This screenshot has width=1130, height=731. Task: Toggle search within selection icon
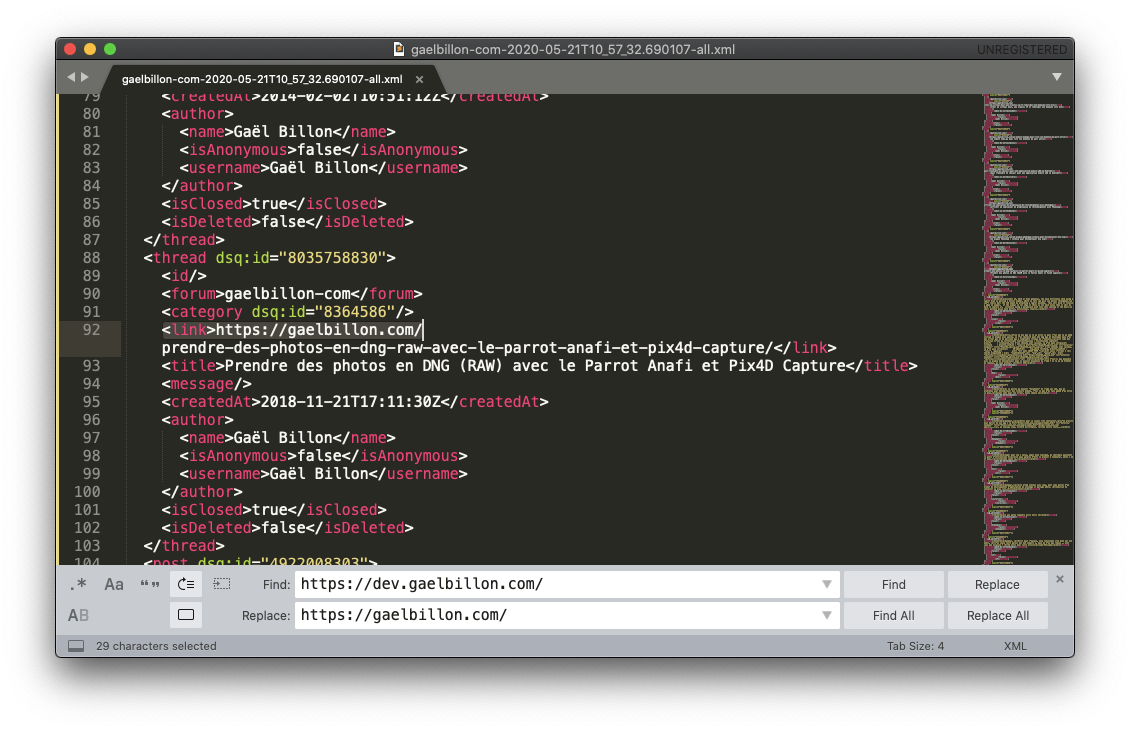tap(222, 584)
